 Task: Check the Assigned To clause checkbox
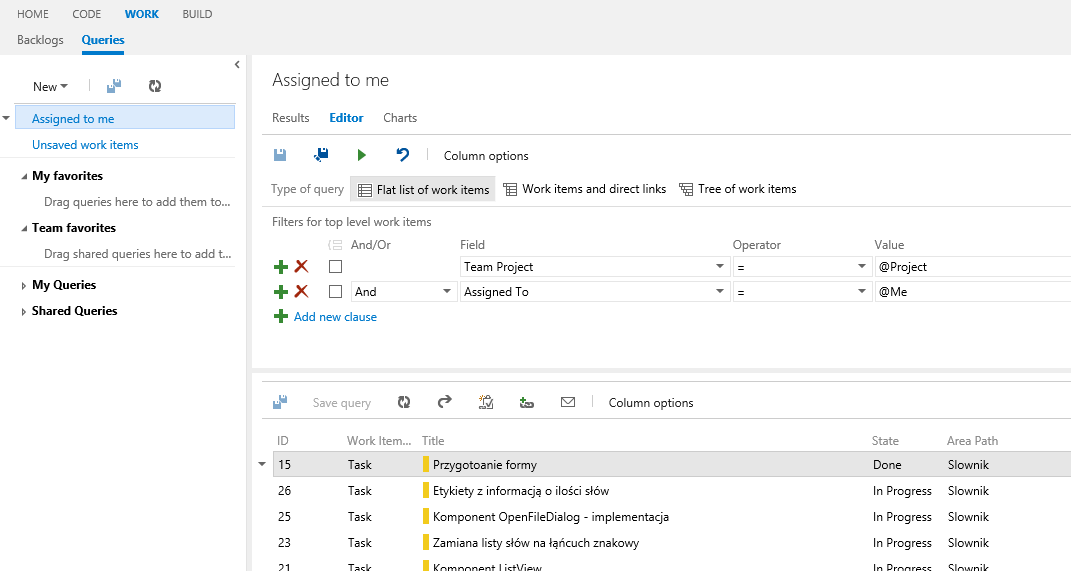coord(336,292)
